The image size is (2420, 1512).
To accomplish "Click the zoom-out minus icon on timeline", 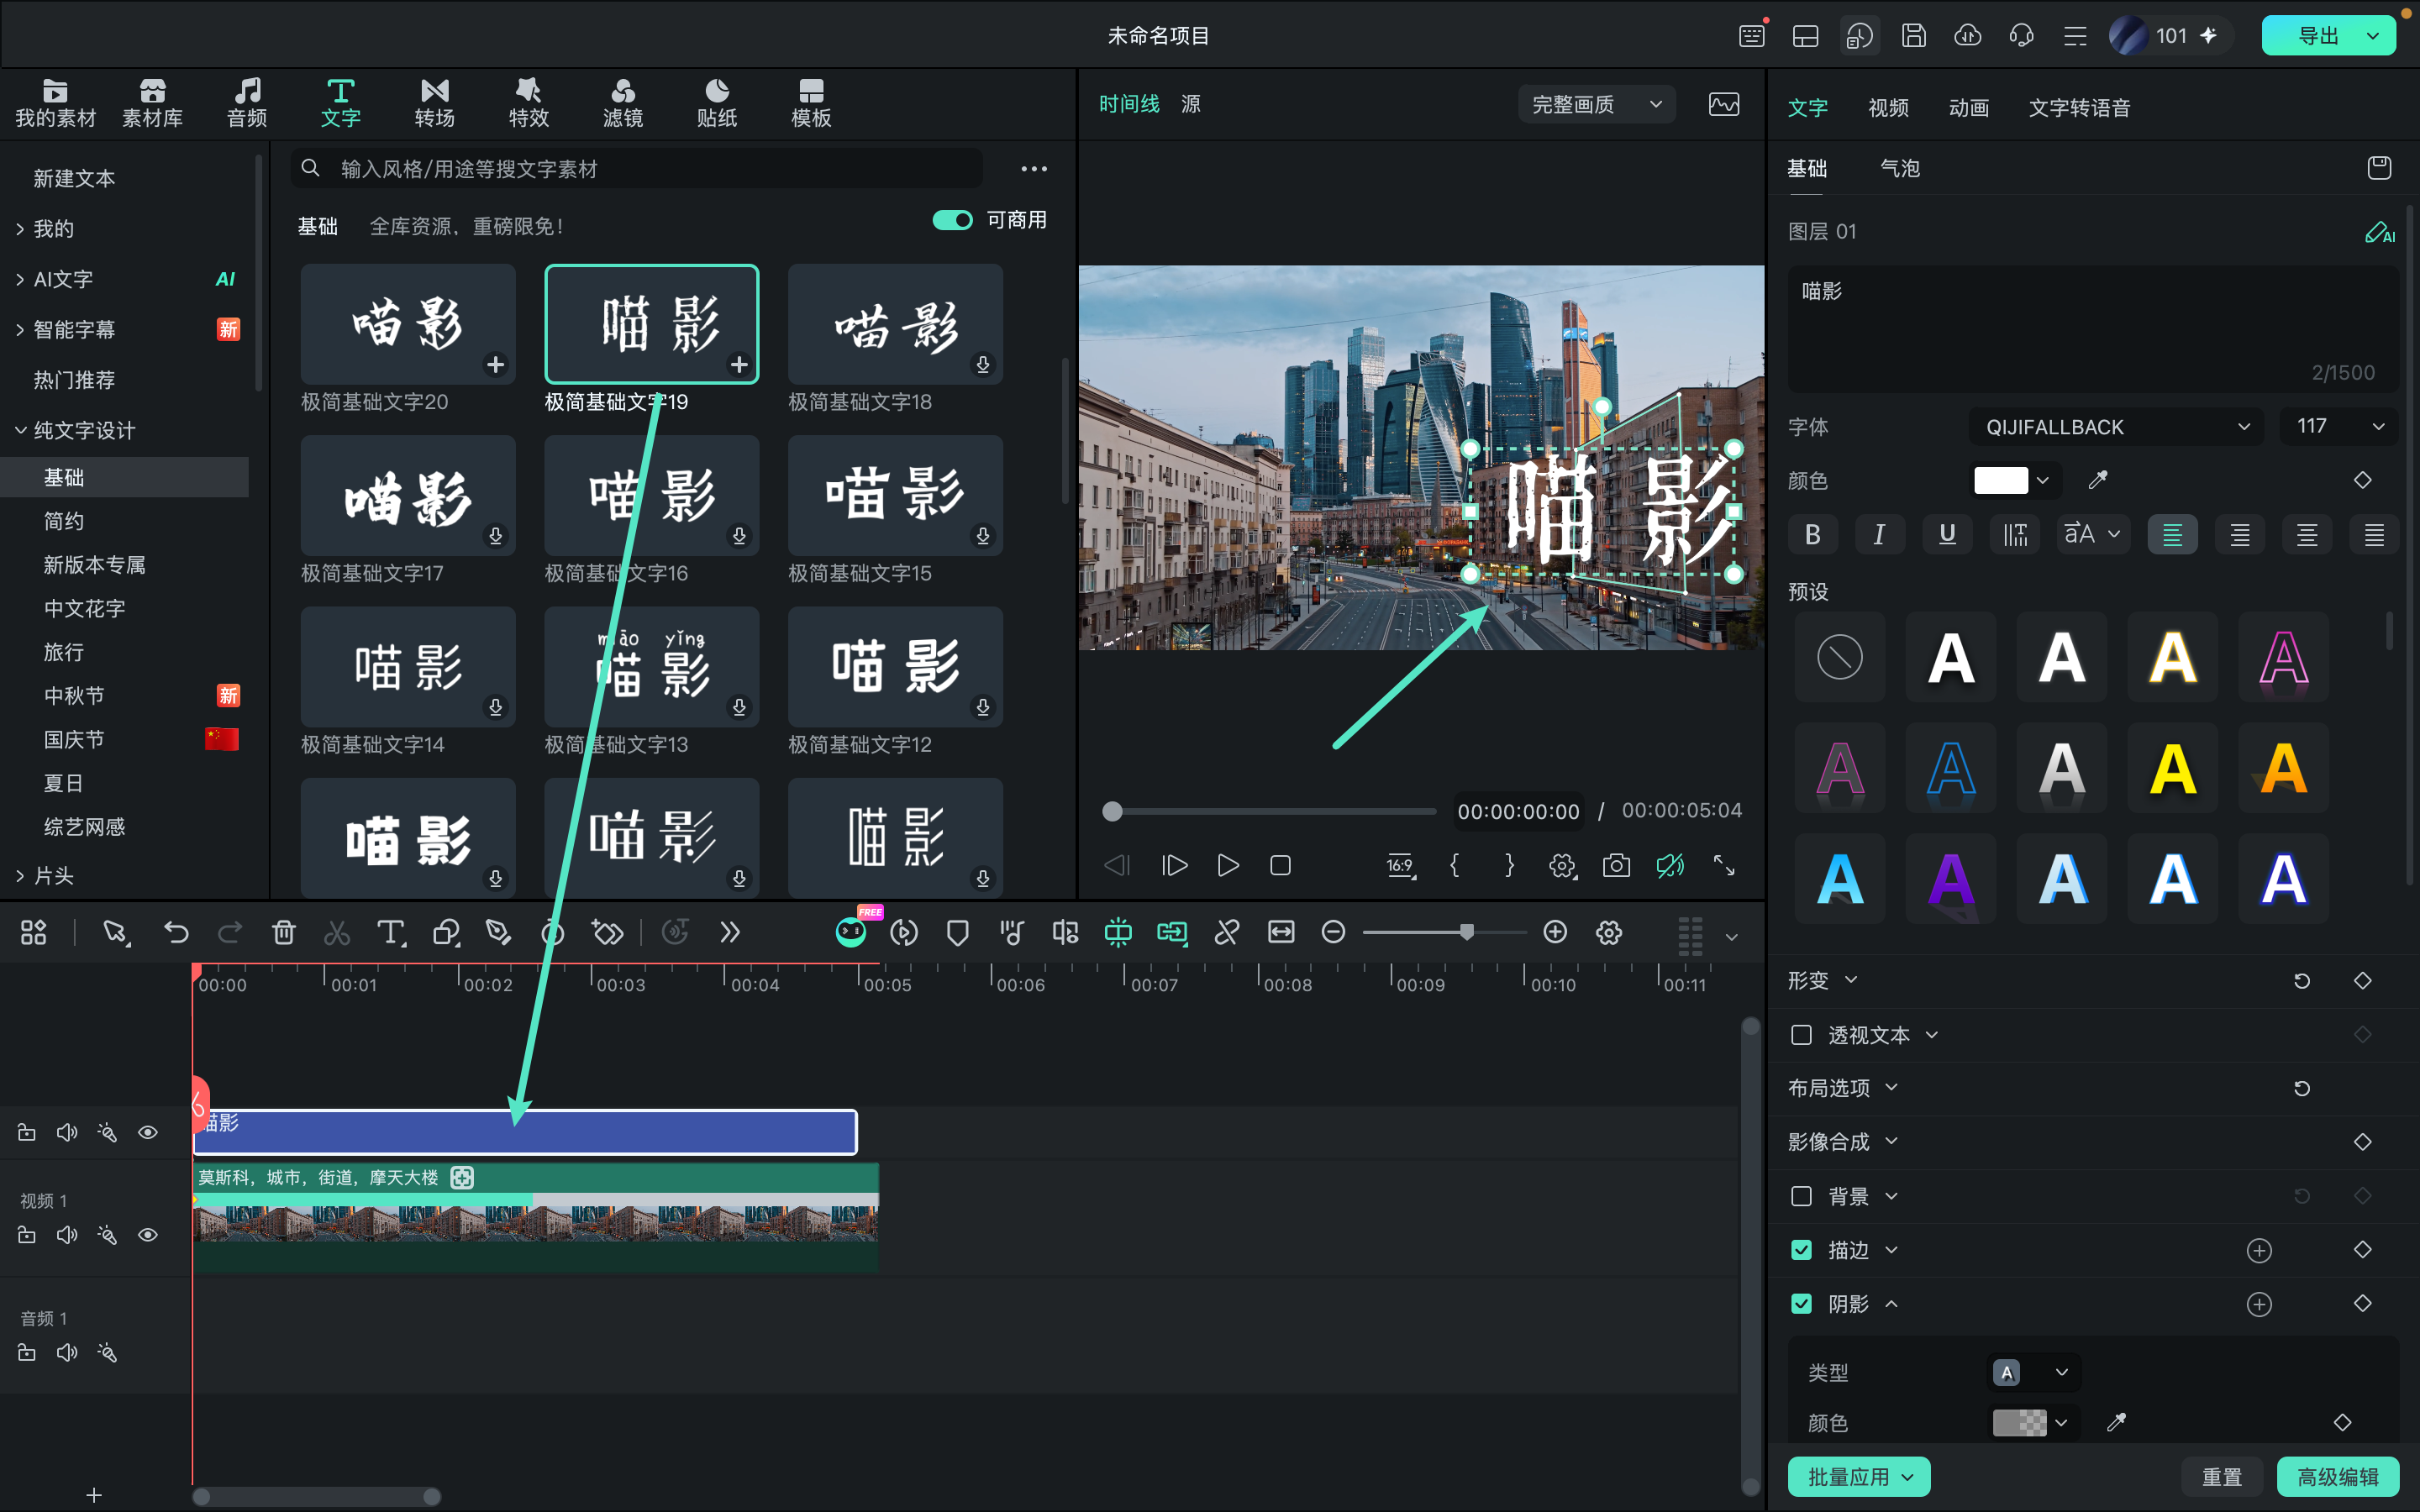I will click(x=1333, y=932).
